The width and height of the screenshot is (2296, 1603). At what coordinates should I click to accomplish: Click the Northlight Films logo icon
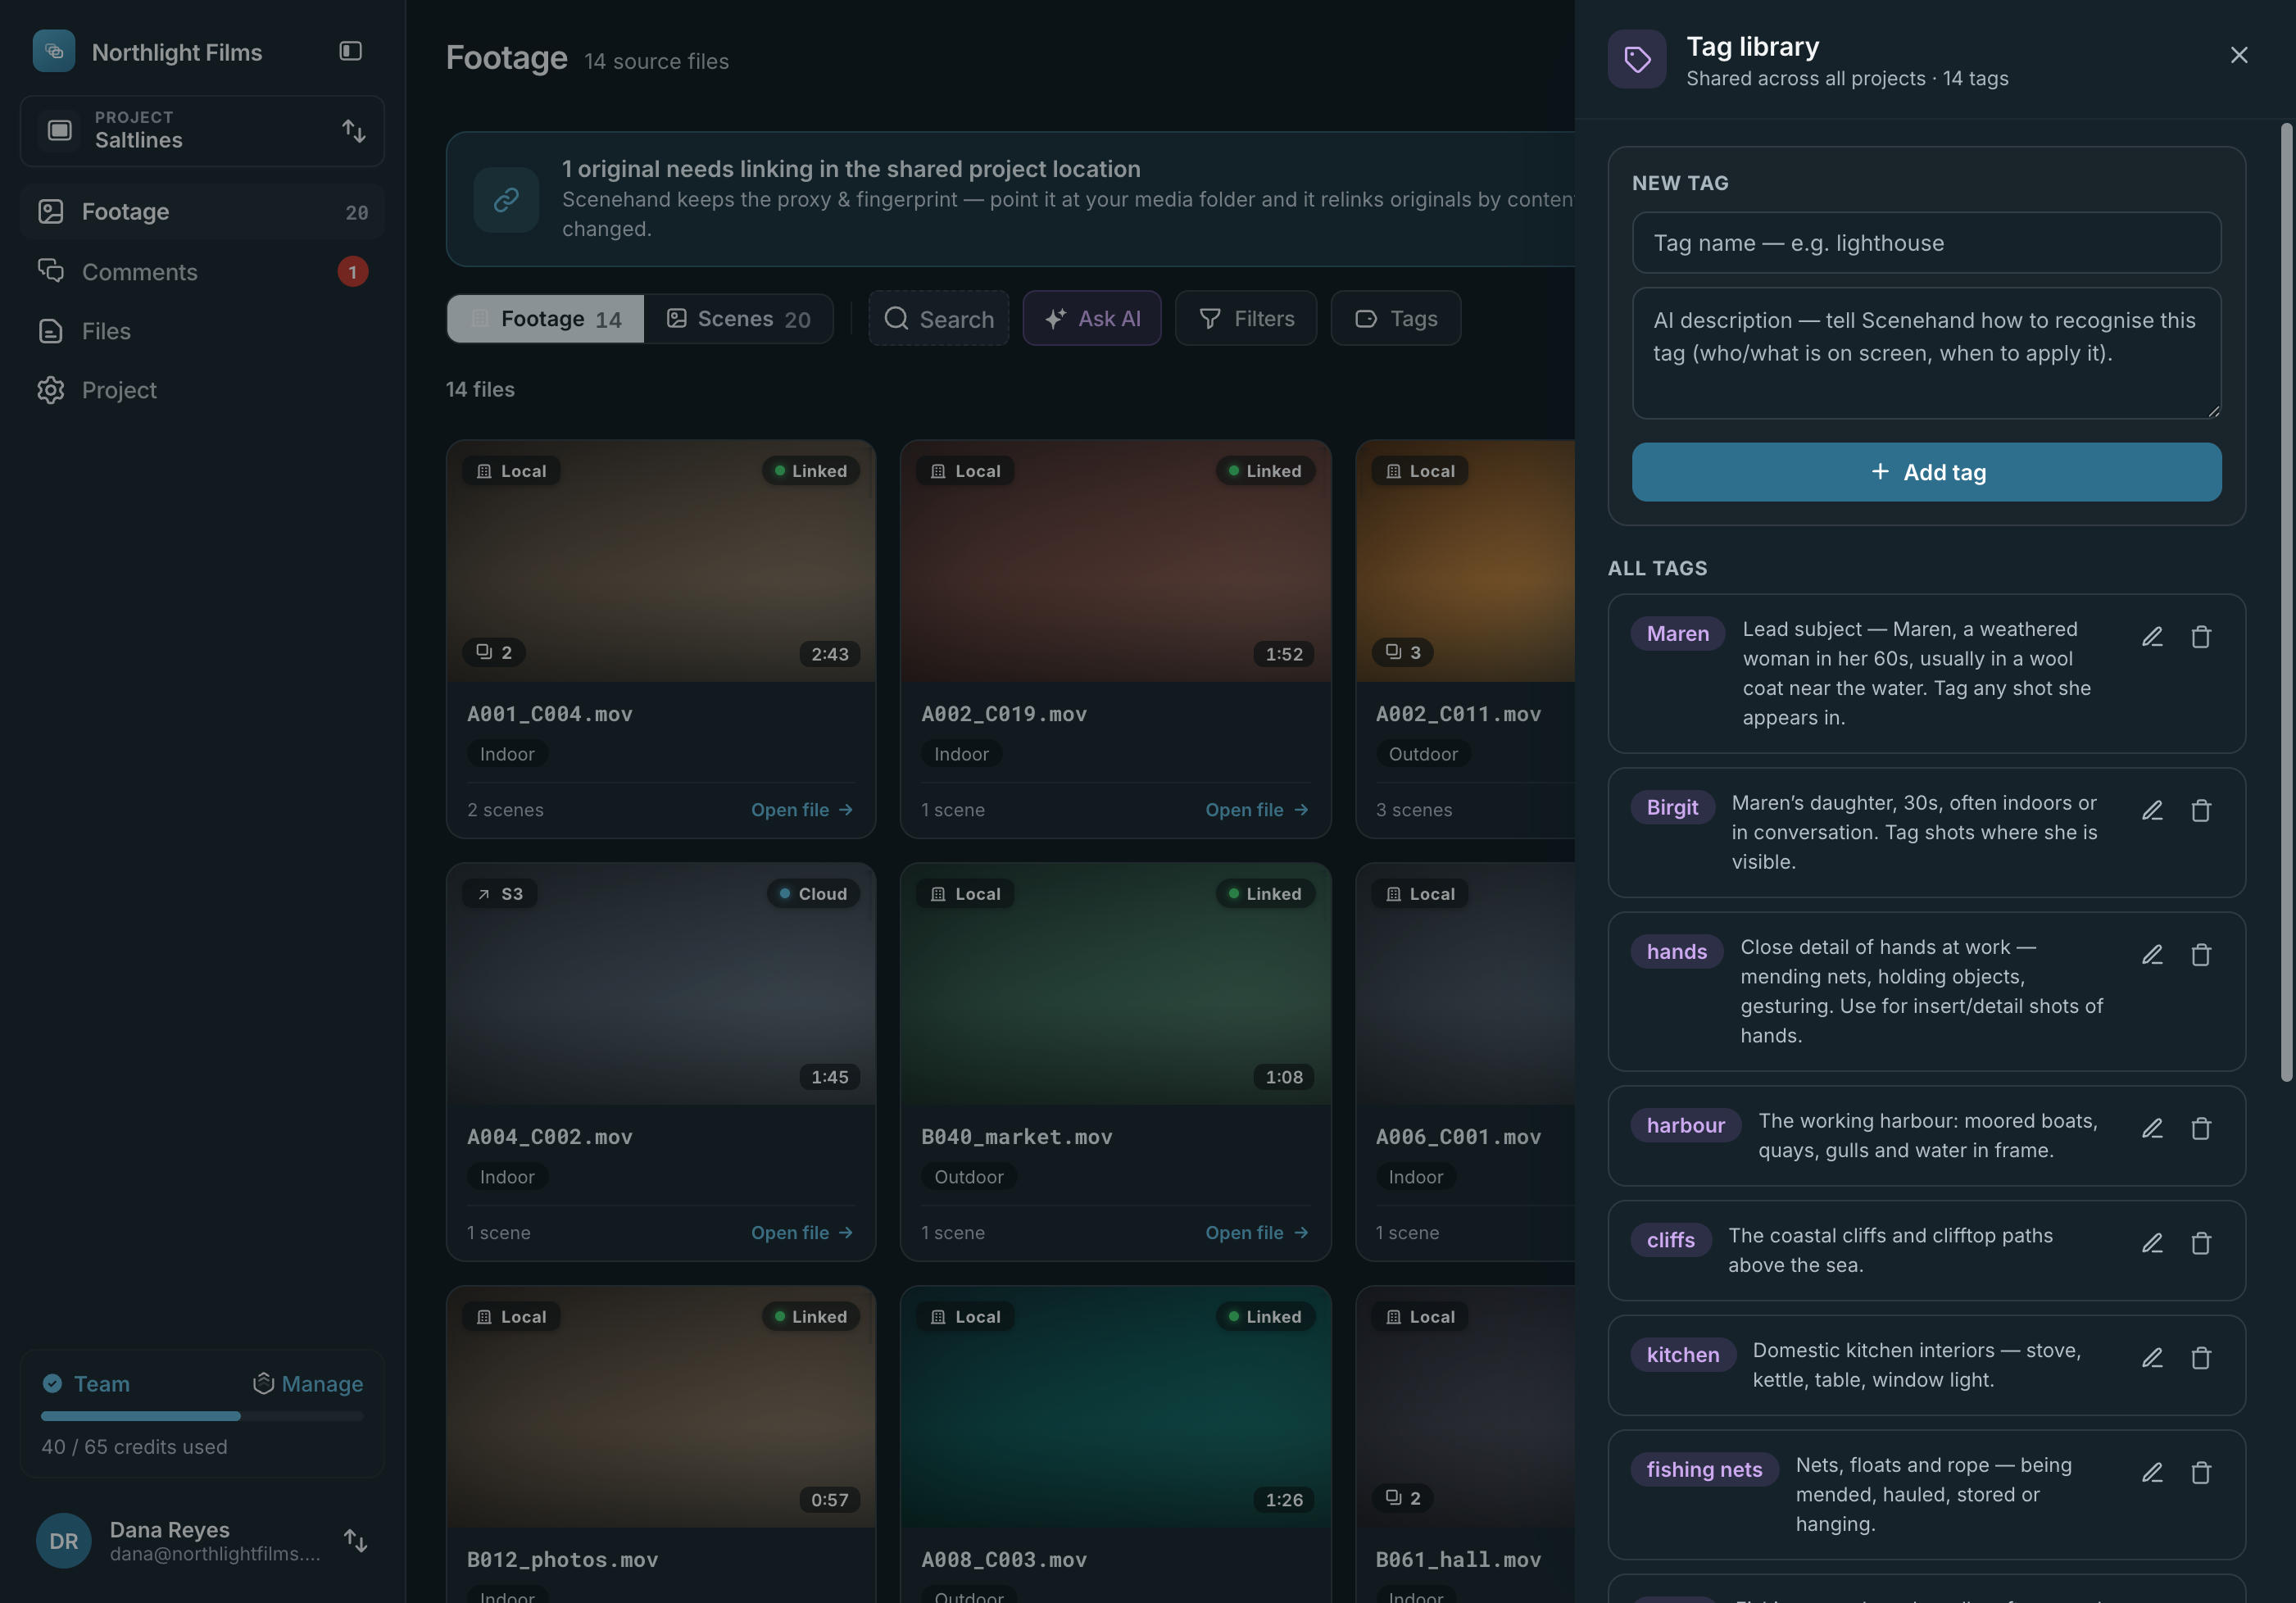tap(54, 51)
